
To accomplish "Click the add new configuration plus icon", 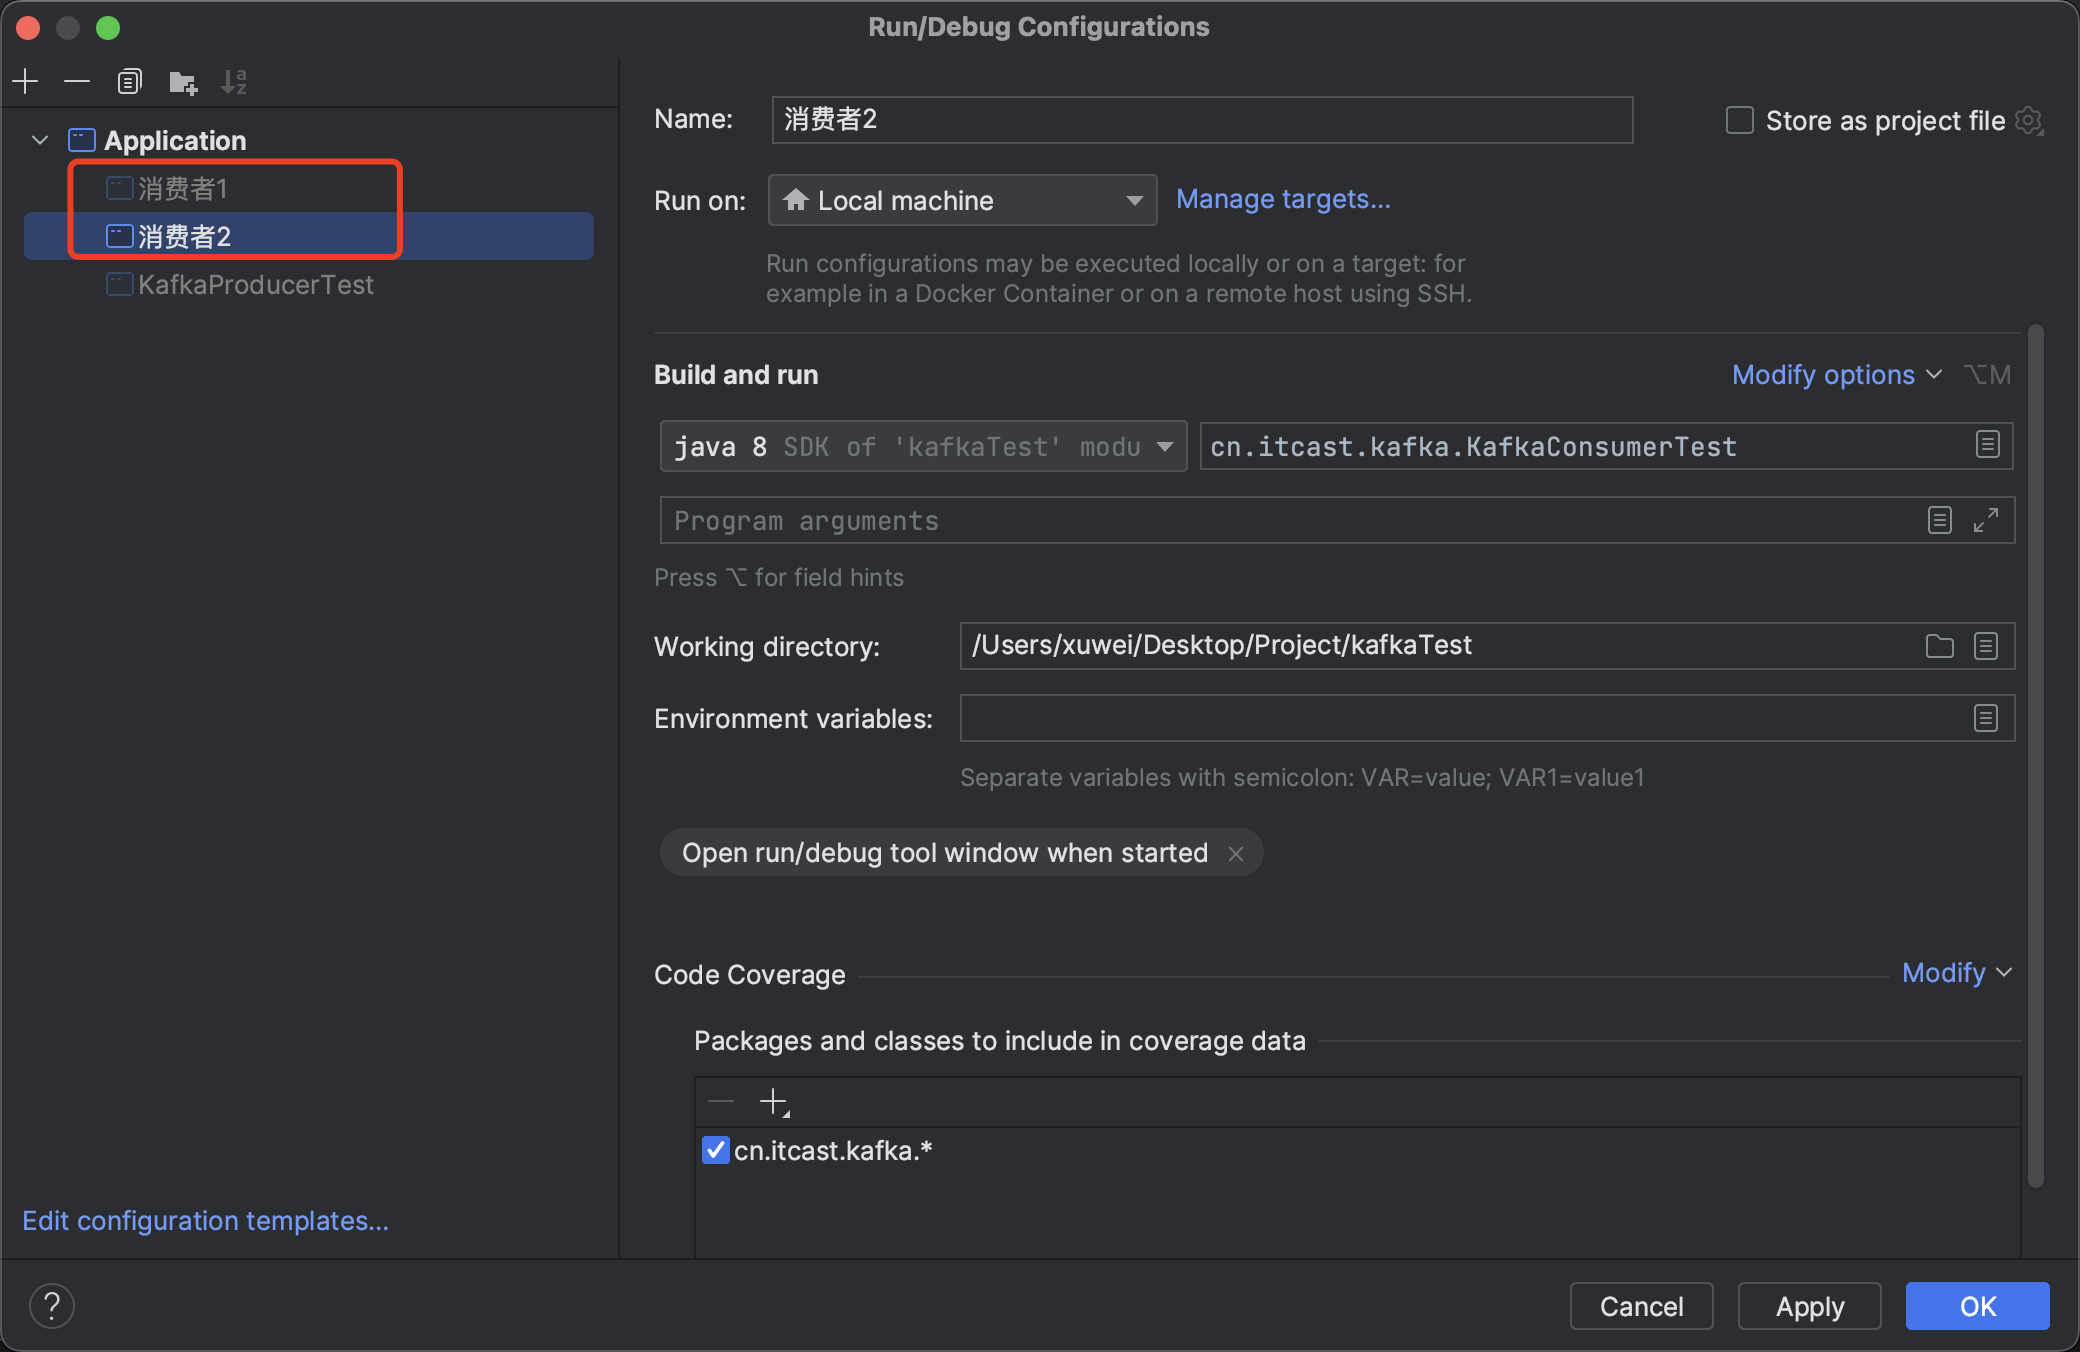I will point(26,81).
